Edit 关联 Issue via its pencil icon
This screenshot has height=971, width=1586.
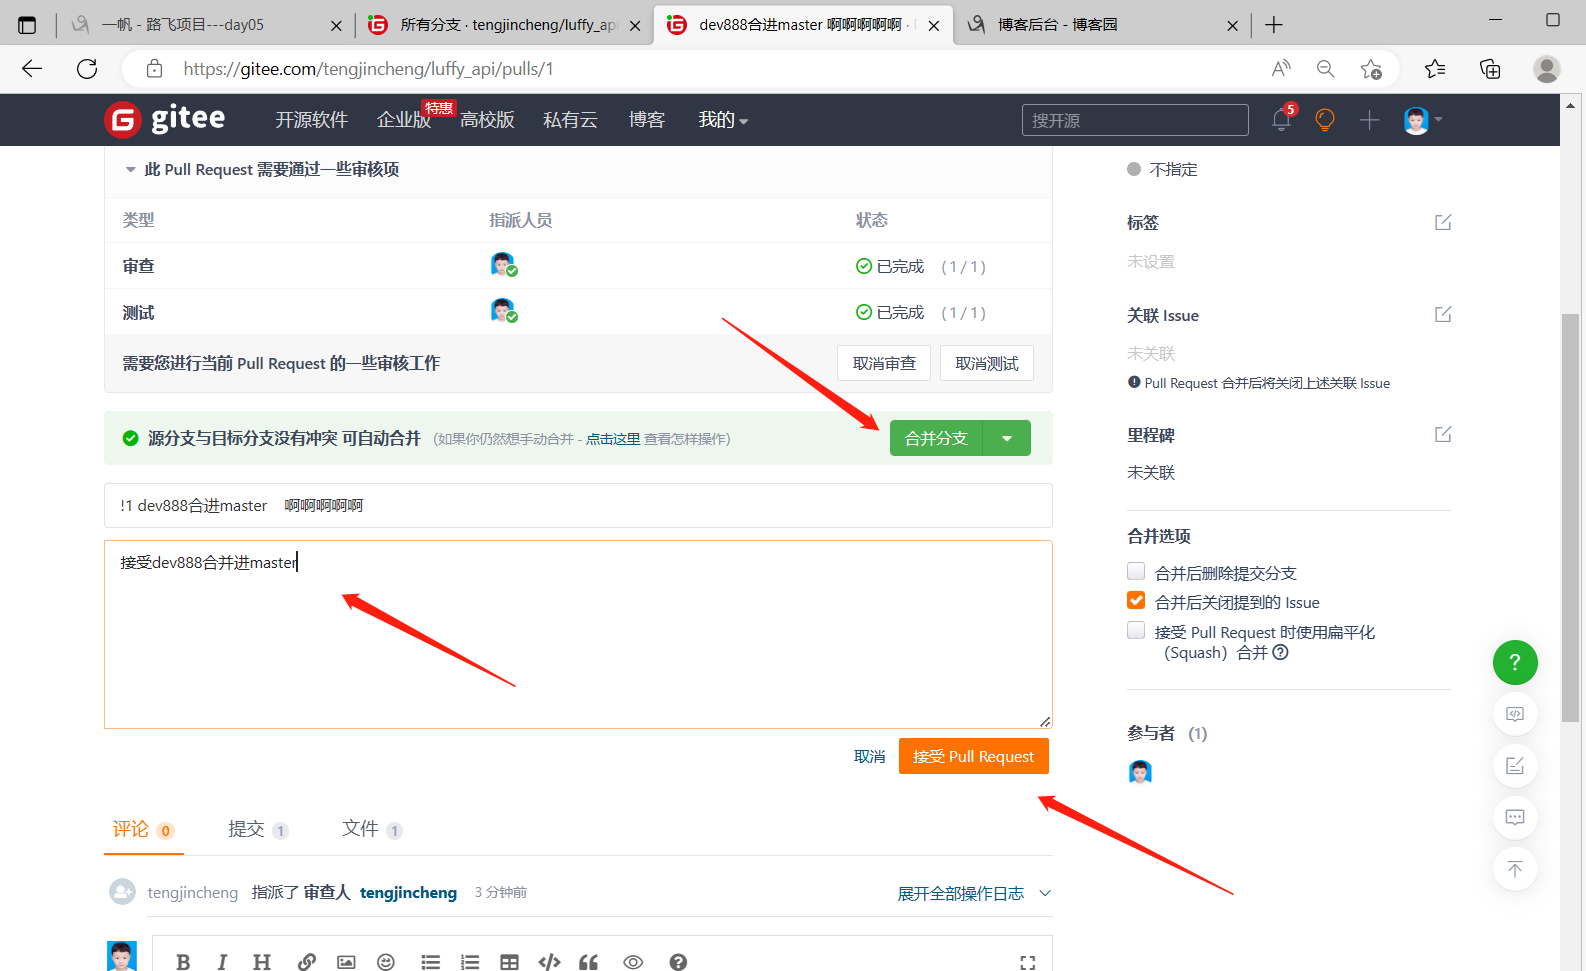1443,314
